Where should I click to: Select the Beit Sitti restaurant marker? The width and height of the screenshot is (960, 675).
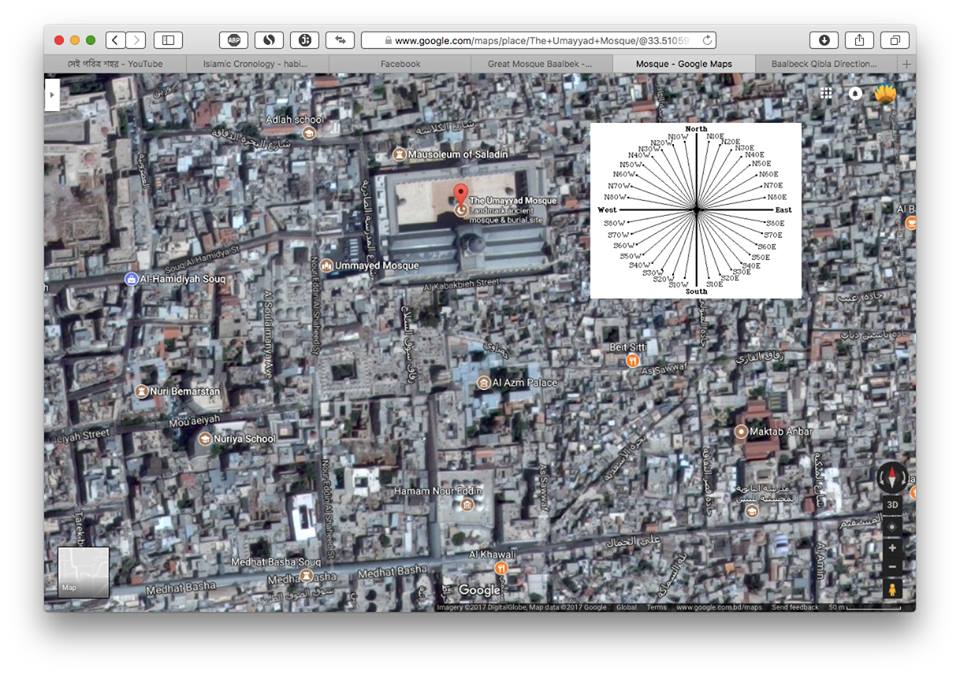632,361
